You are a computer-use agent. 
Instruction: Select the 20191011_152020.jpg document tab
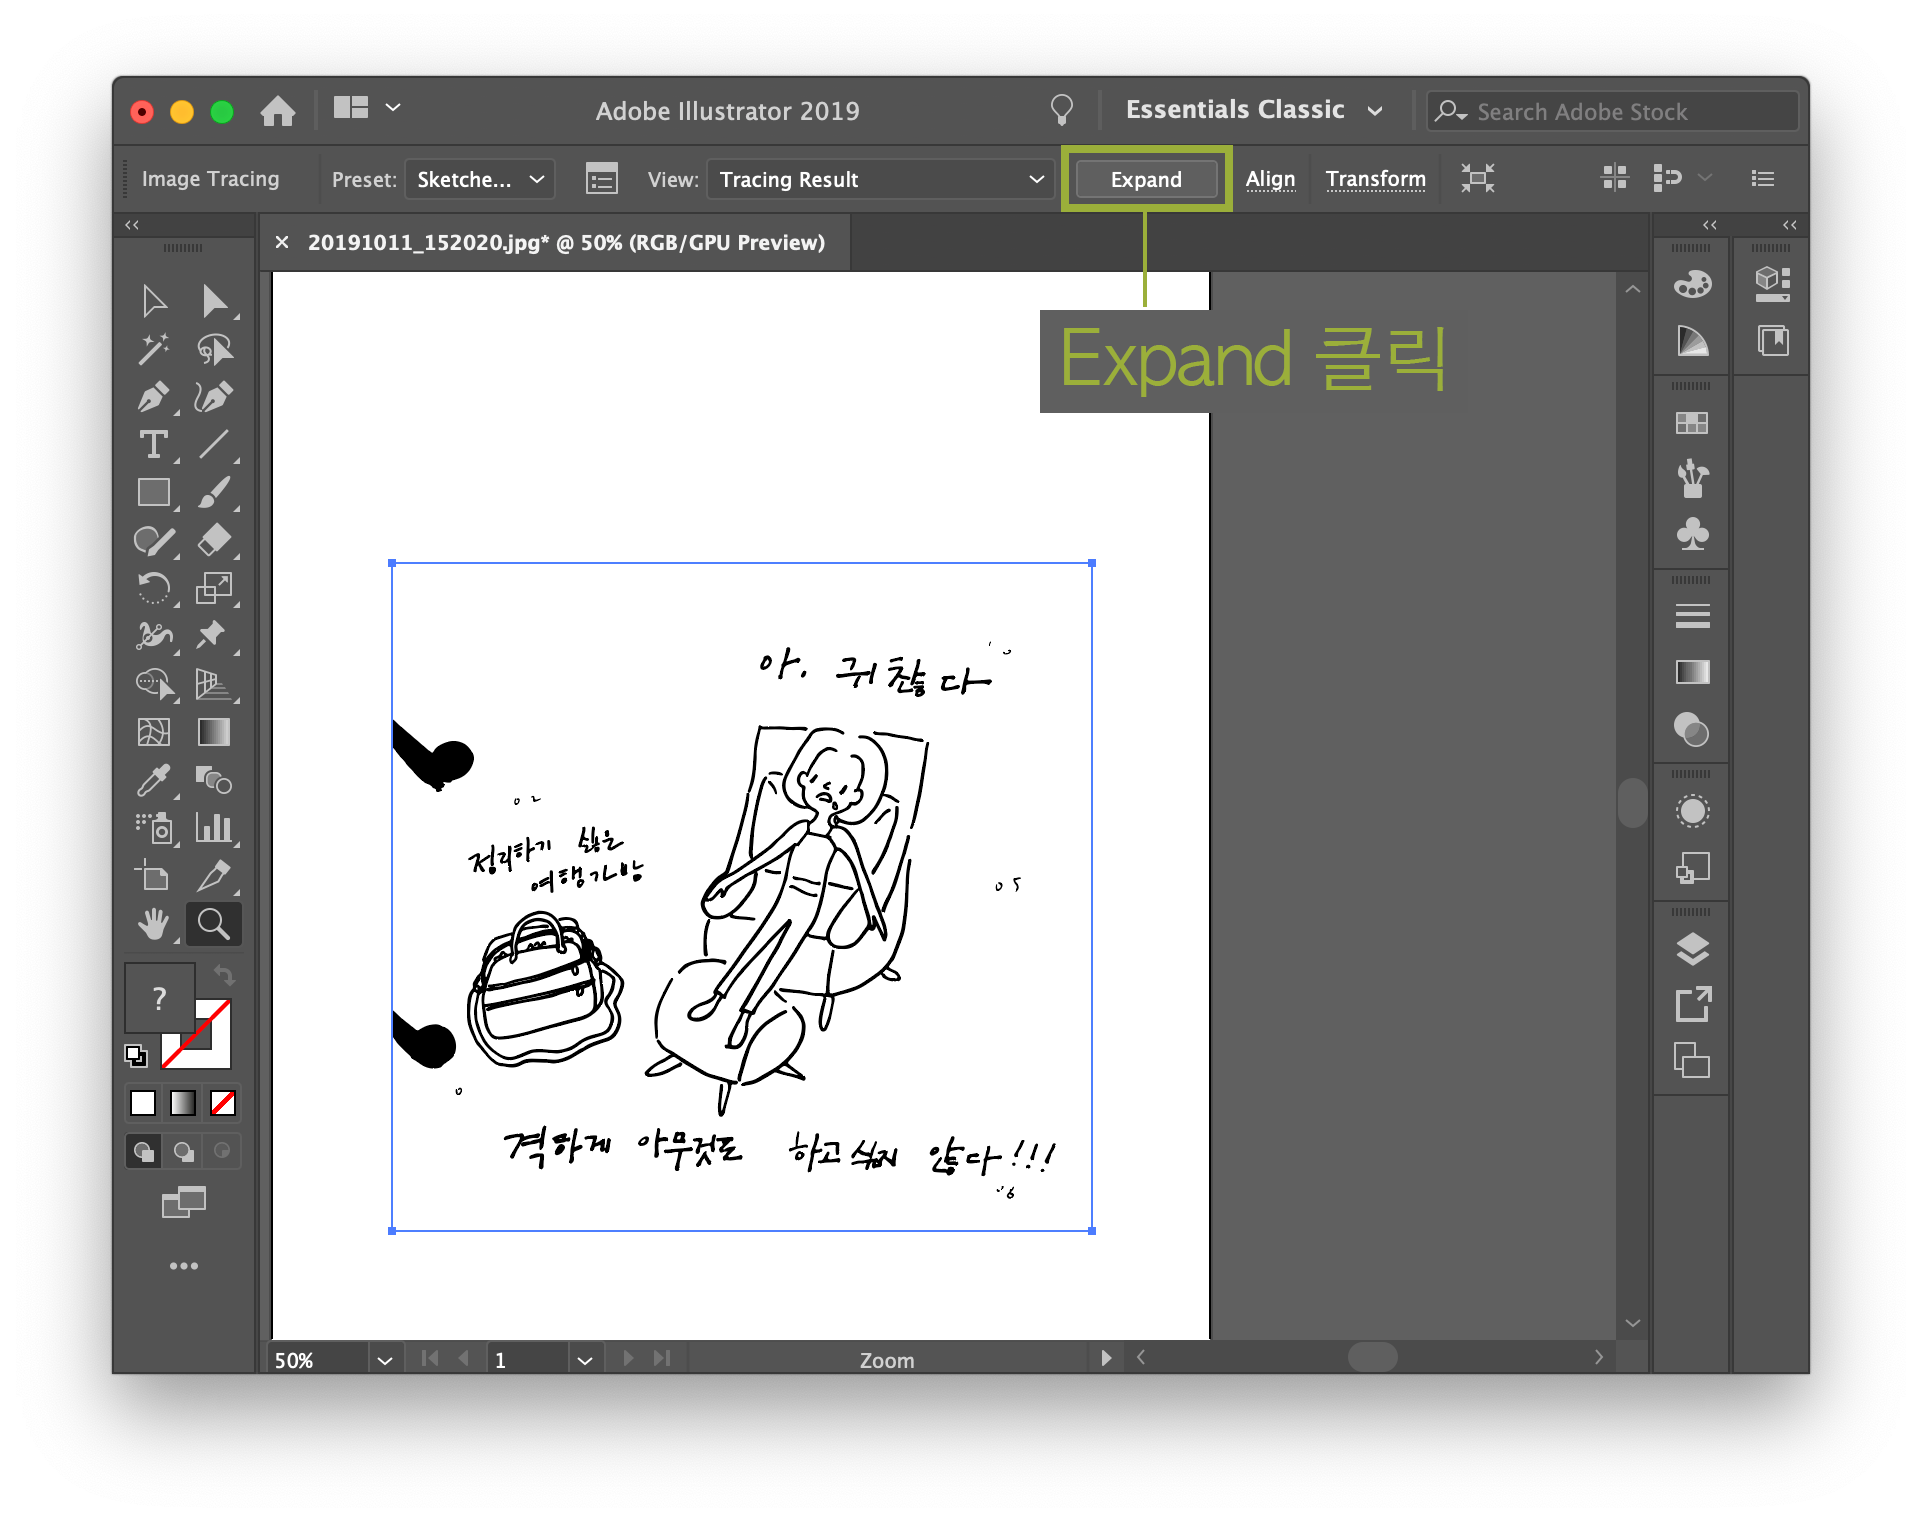[566, 242]
